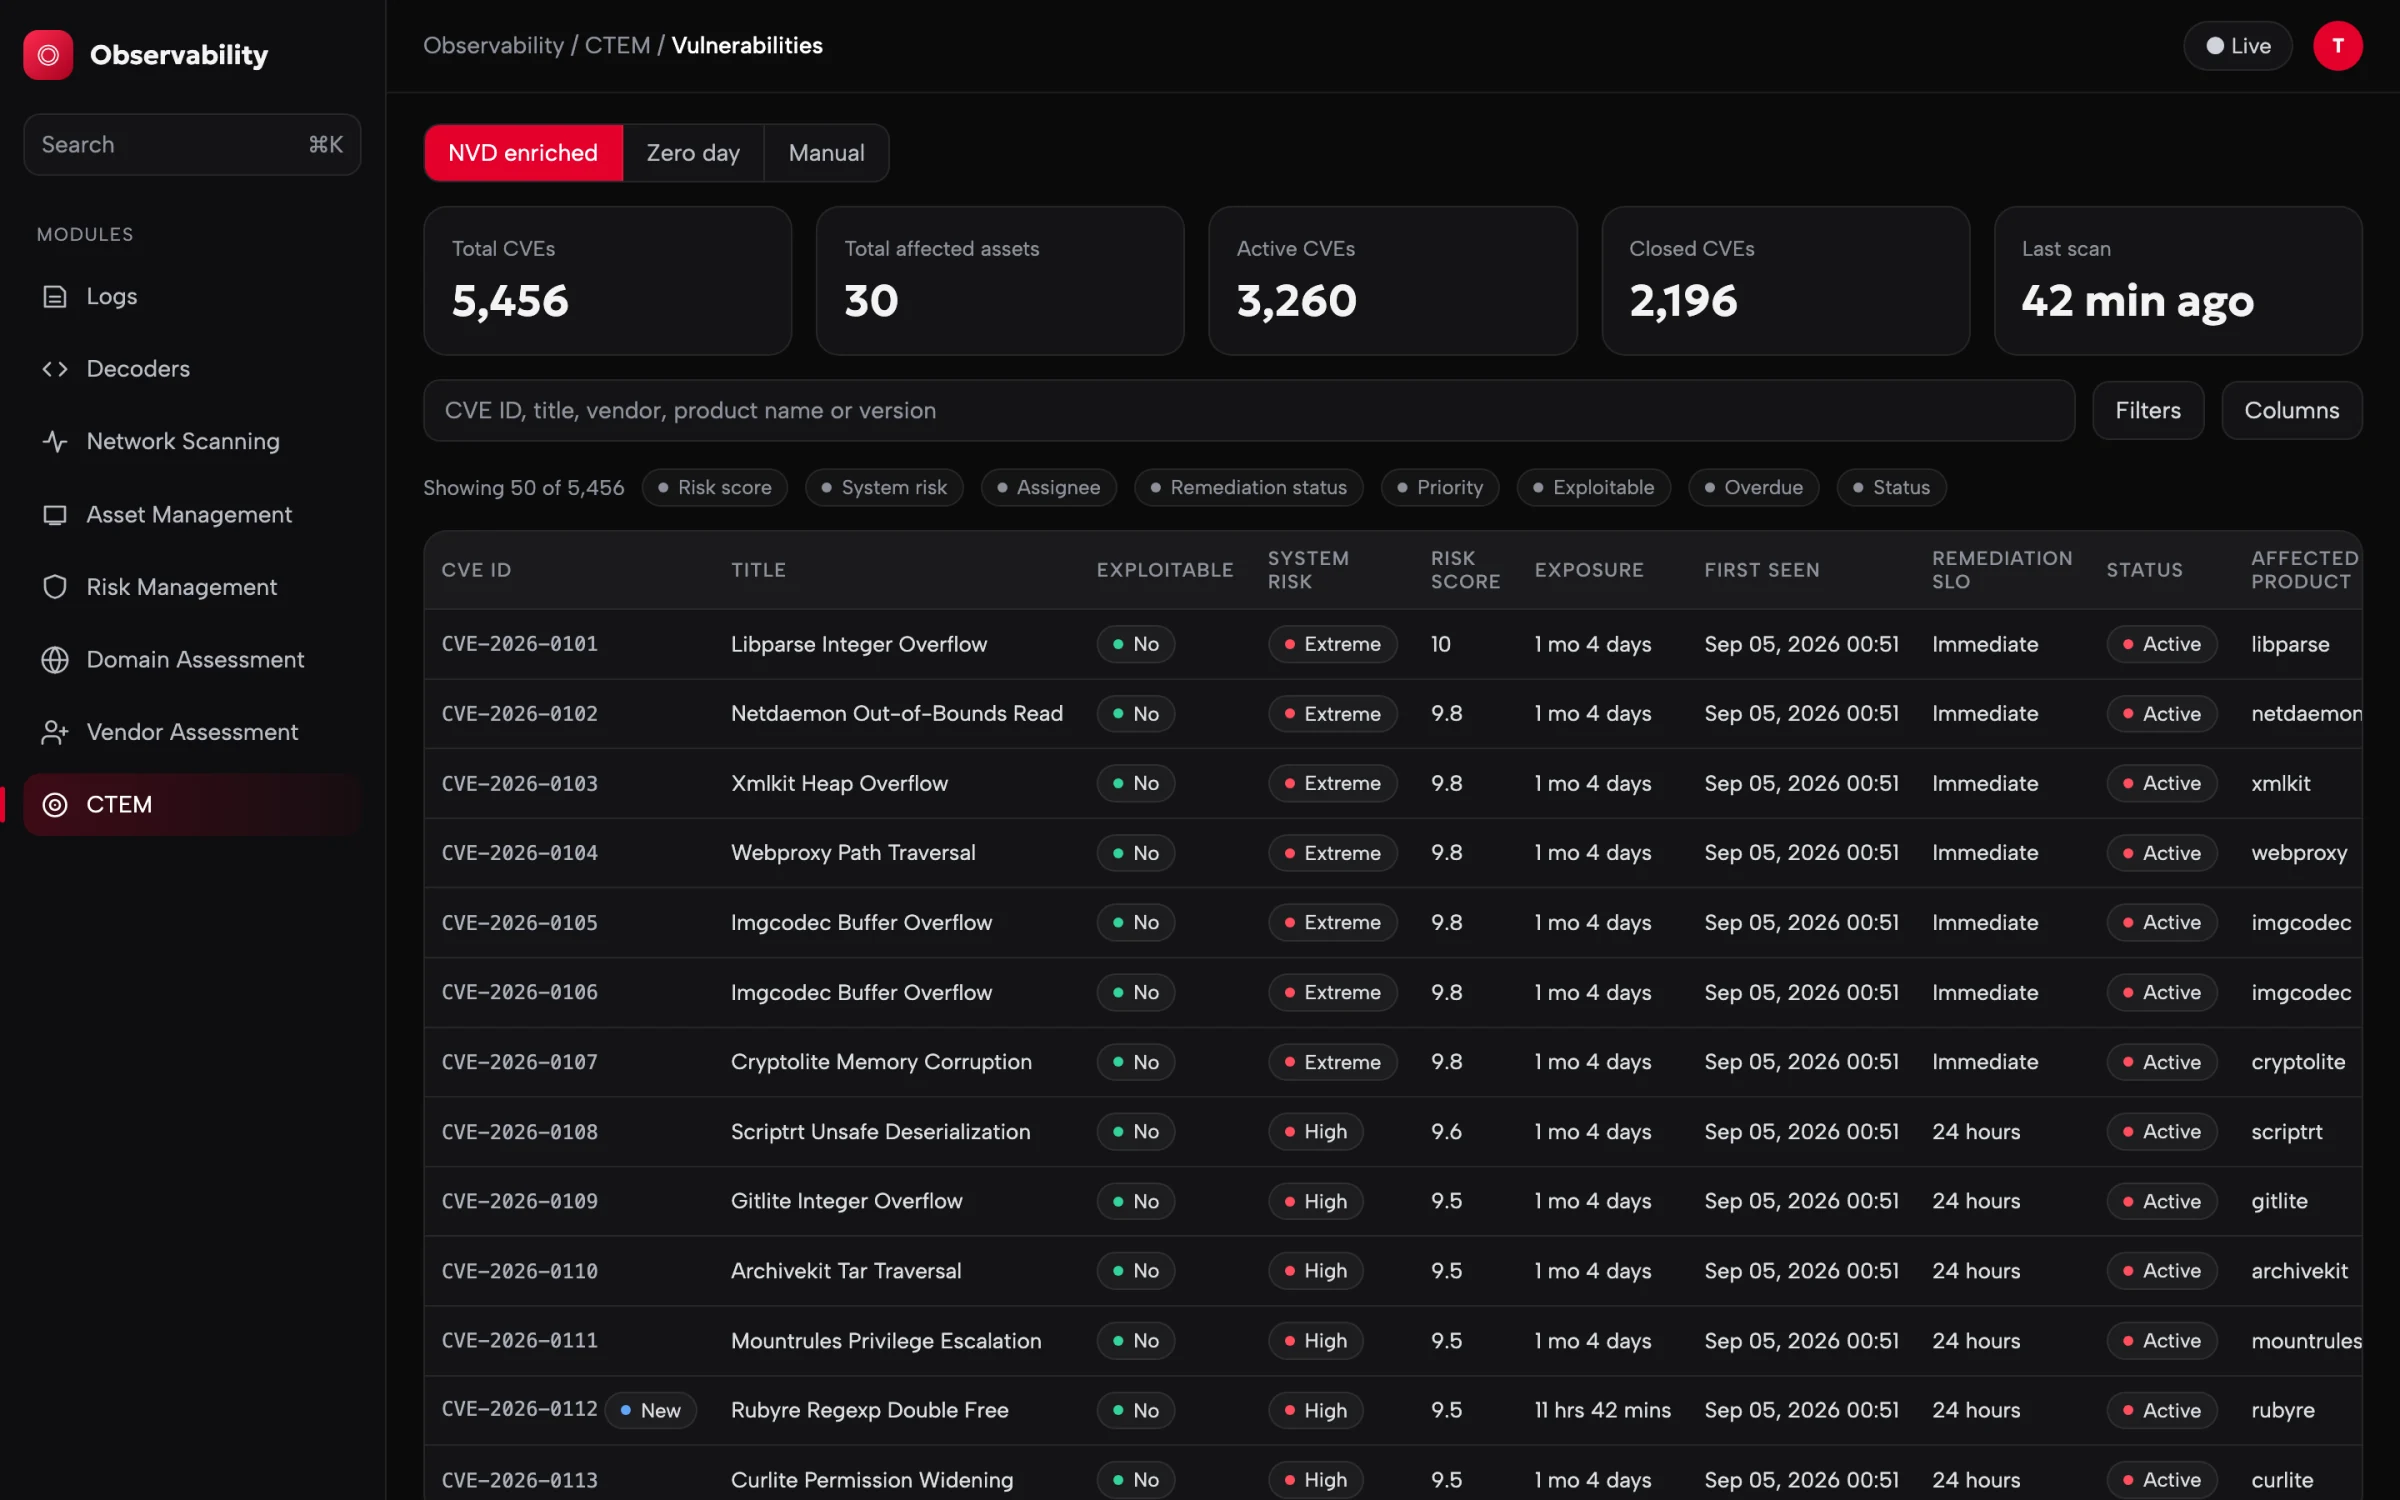Switch to the Manual tab
This screenshot has width=2400, height=1500.
[x=826, y=153]
